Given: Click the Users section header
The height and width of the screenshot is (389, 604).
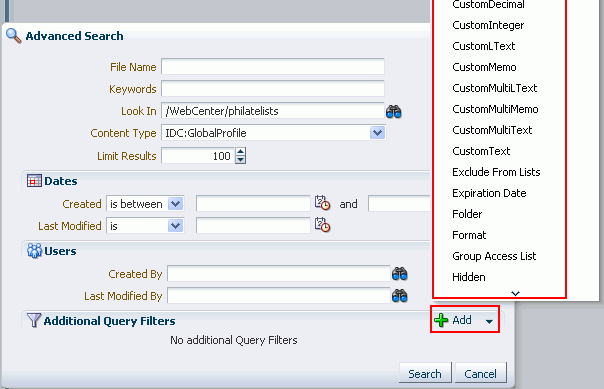Looking at the screenshot, I should tap(60, 251).
